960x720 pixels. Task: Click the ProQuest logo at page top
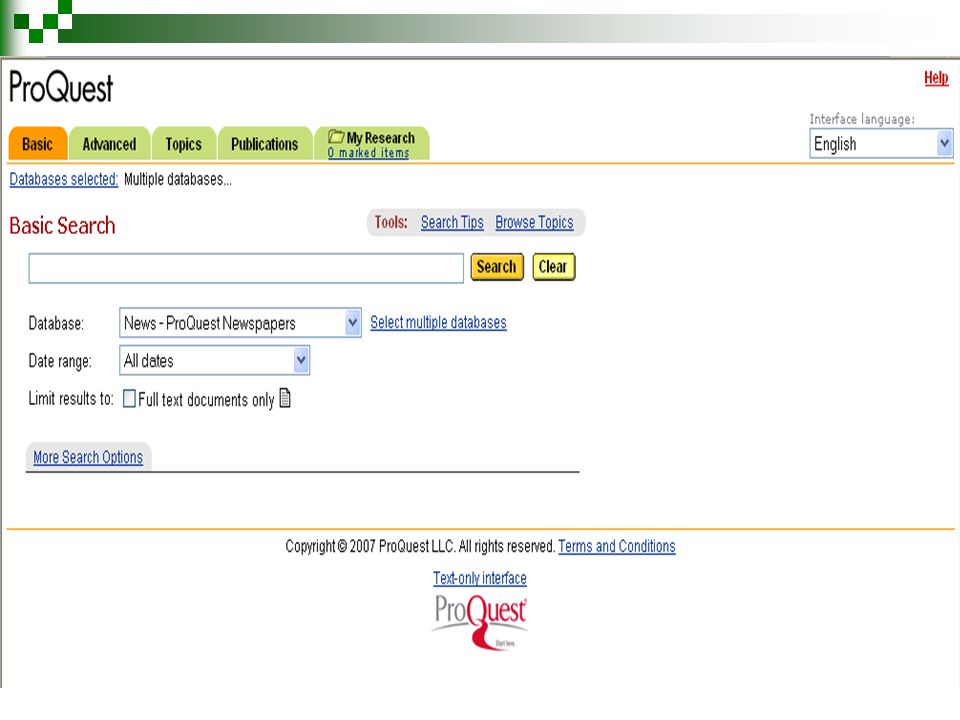tap(61, 87)
